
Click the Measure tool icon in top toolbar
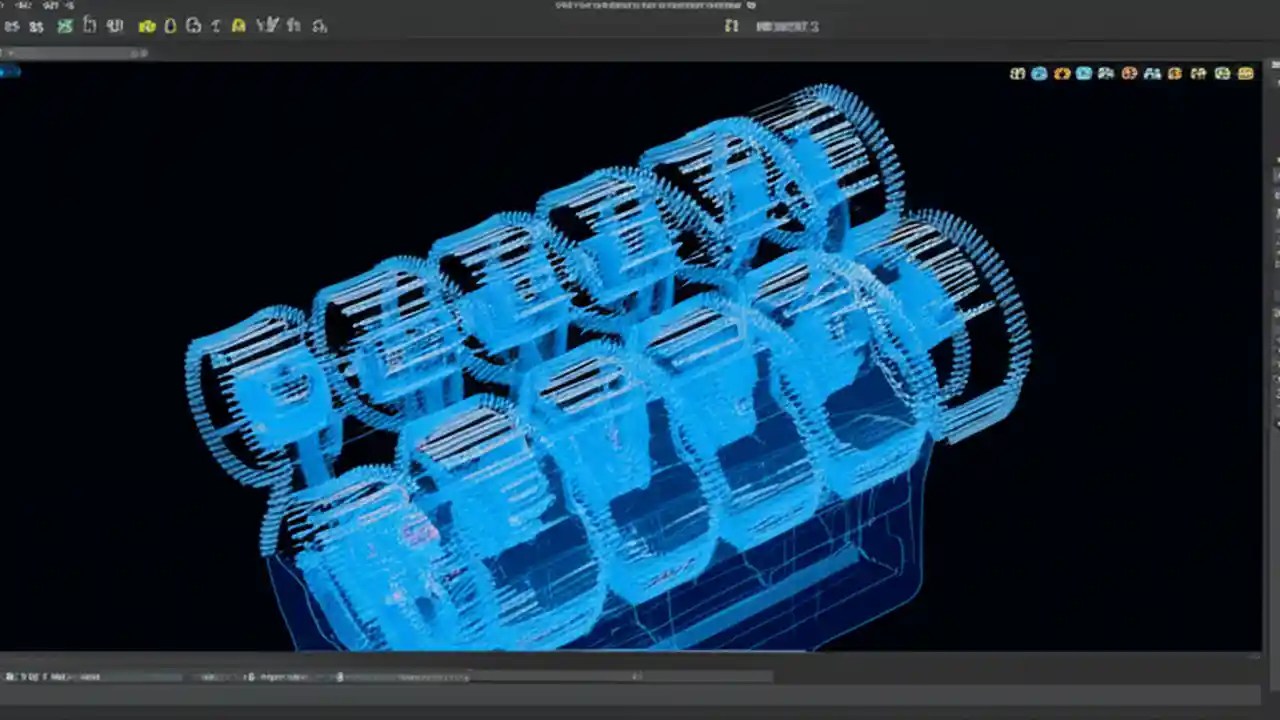coord(215,26)
